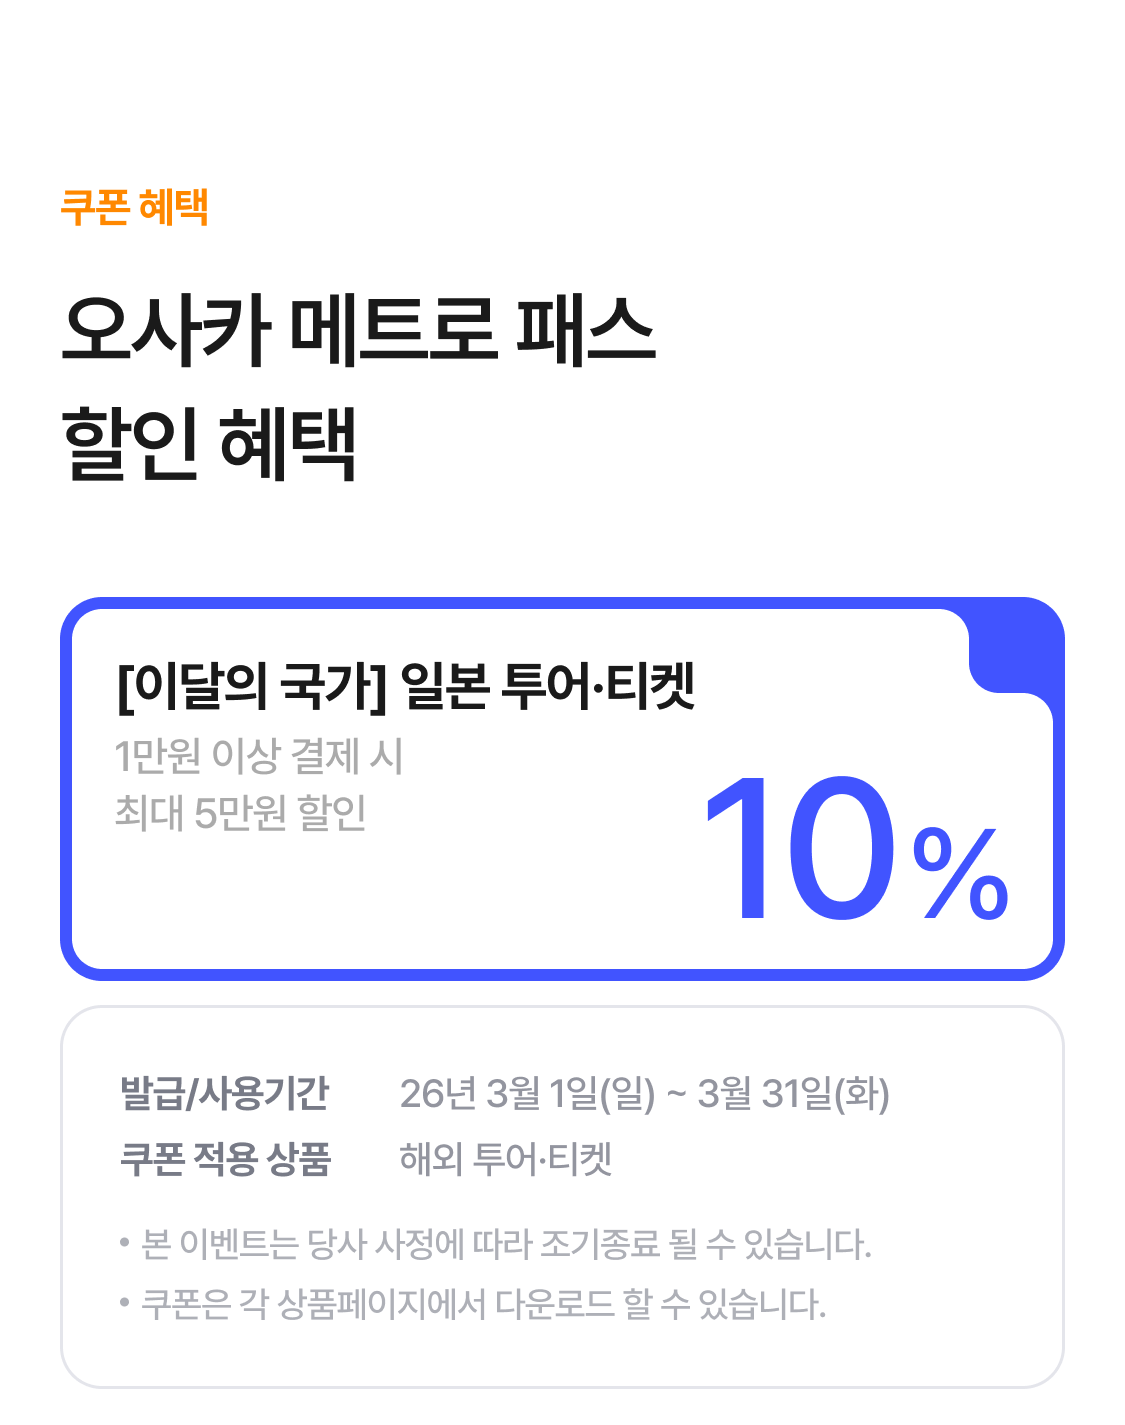Click the coupon download notice text

(484, 1304)
